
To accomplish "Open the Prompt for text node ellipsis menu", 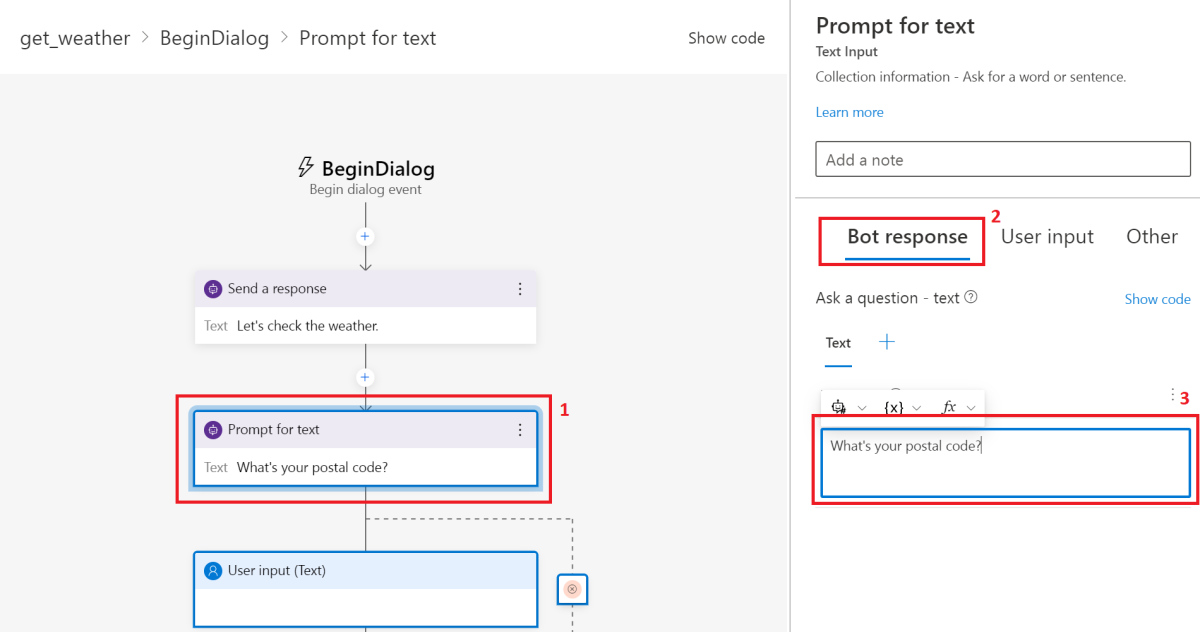I will click(x=520, y=429).
